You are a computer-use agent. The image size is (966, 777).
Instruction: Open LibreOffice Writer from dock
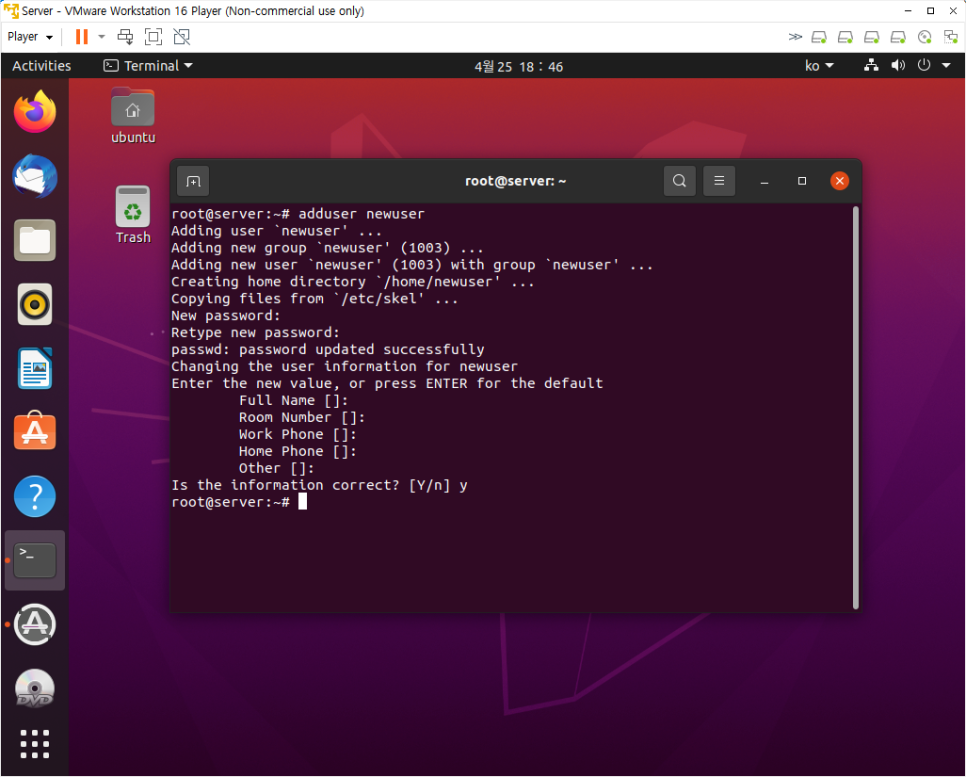click(x=35, y=368)
